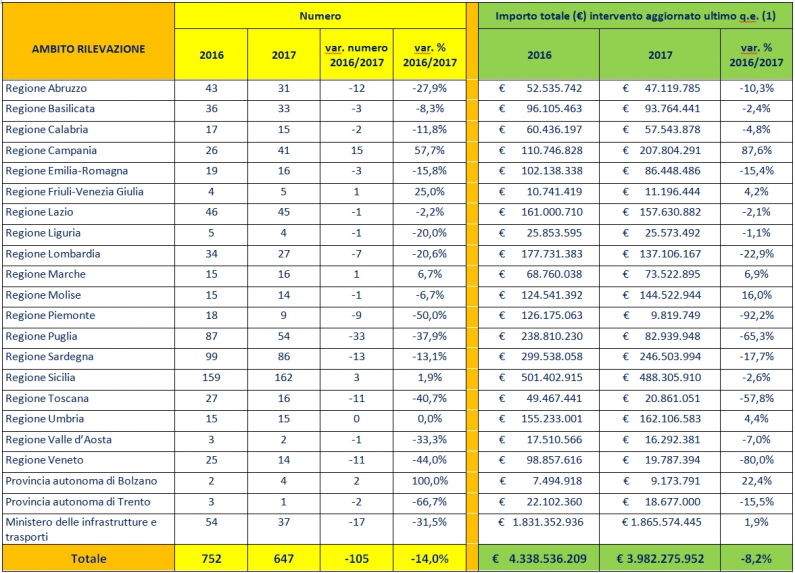The image size is (795, 573).
Task: Click the -8,2% total variation cell
Action: tap(754, 559)
